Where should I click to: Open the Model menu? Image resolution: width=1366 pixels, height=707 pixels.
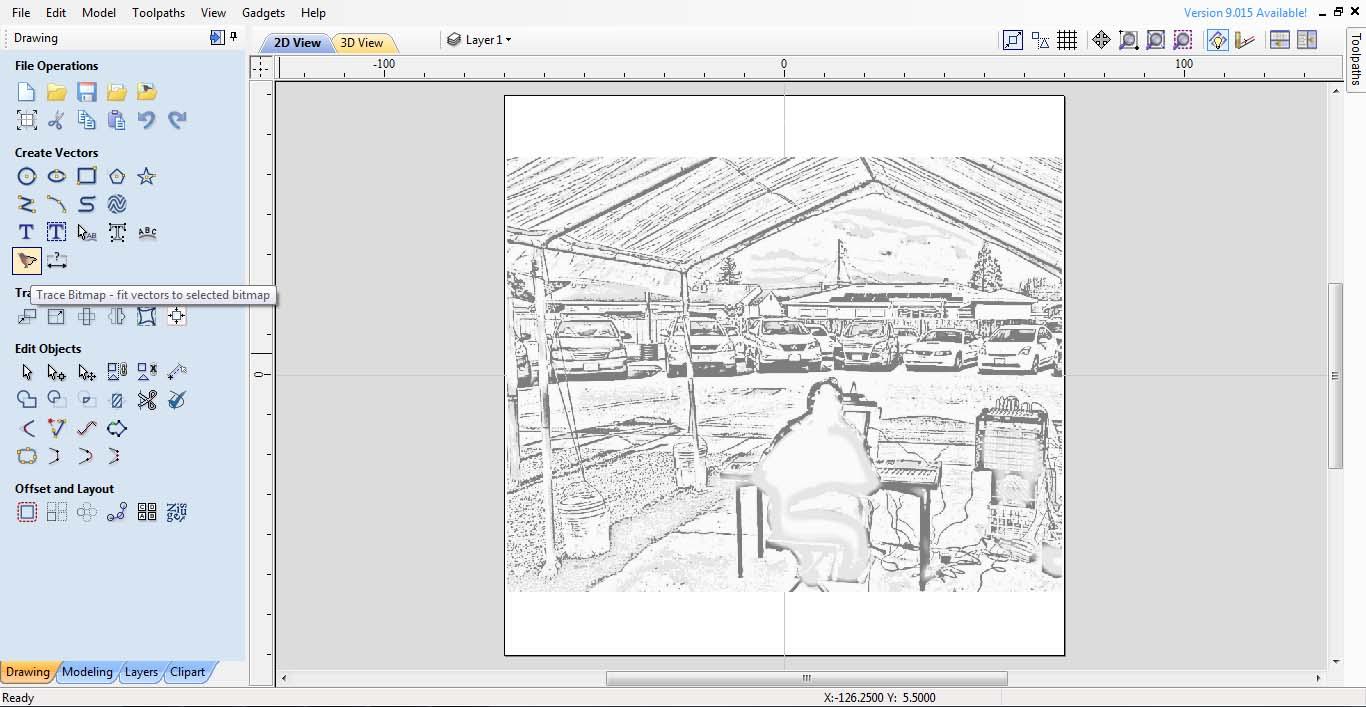pyautogui.click(x=99, y=13)
